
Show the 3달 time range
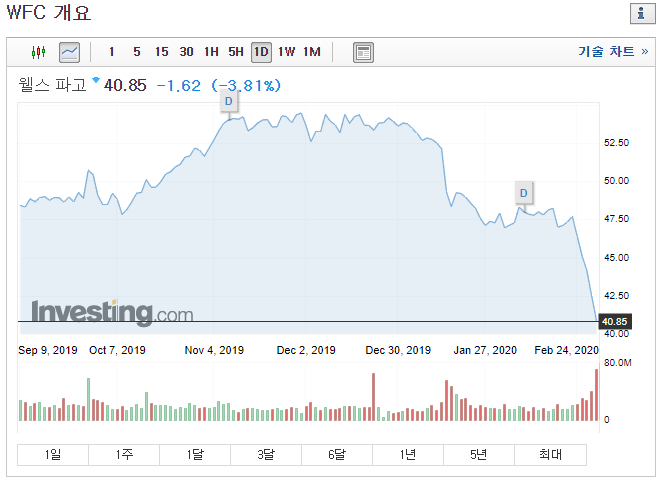click(x=266, y=455)
